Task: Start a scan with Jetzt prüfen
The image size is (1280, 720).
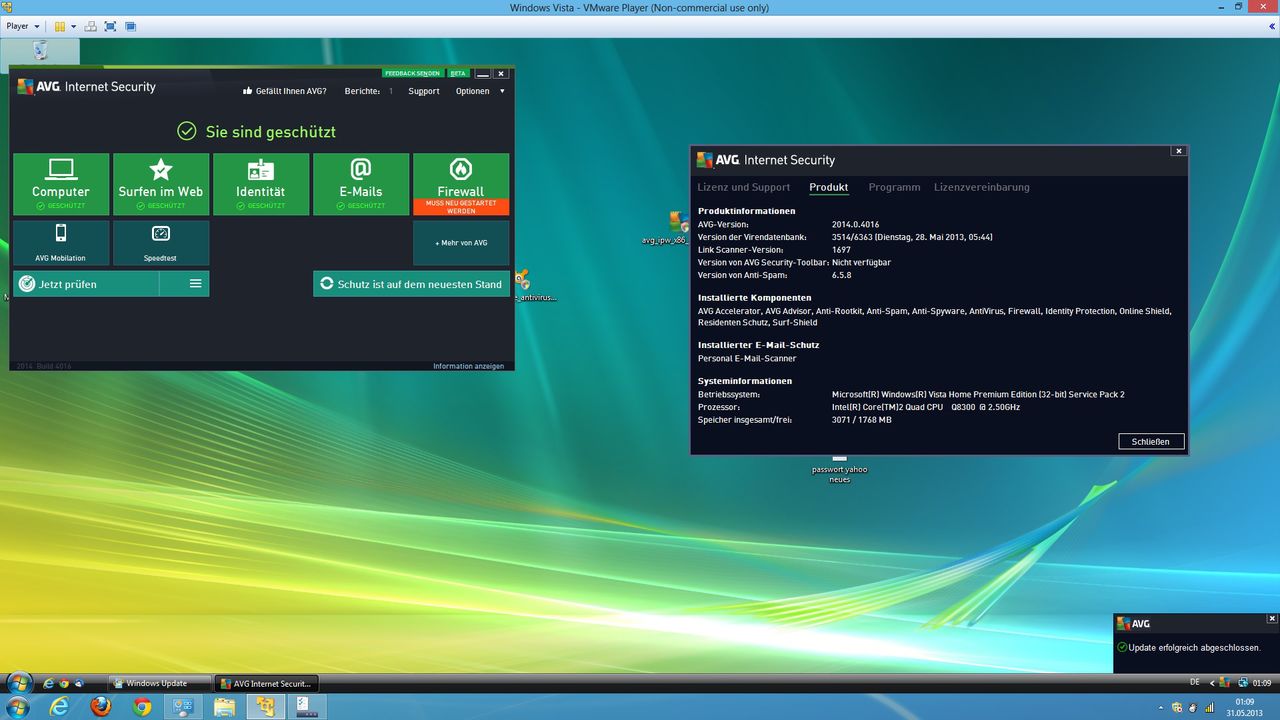Action: click(86, 284)
